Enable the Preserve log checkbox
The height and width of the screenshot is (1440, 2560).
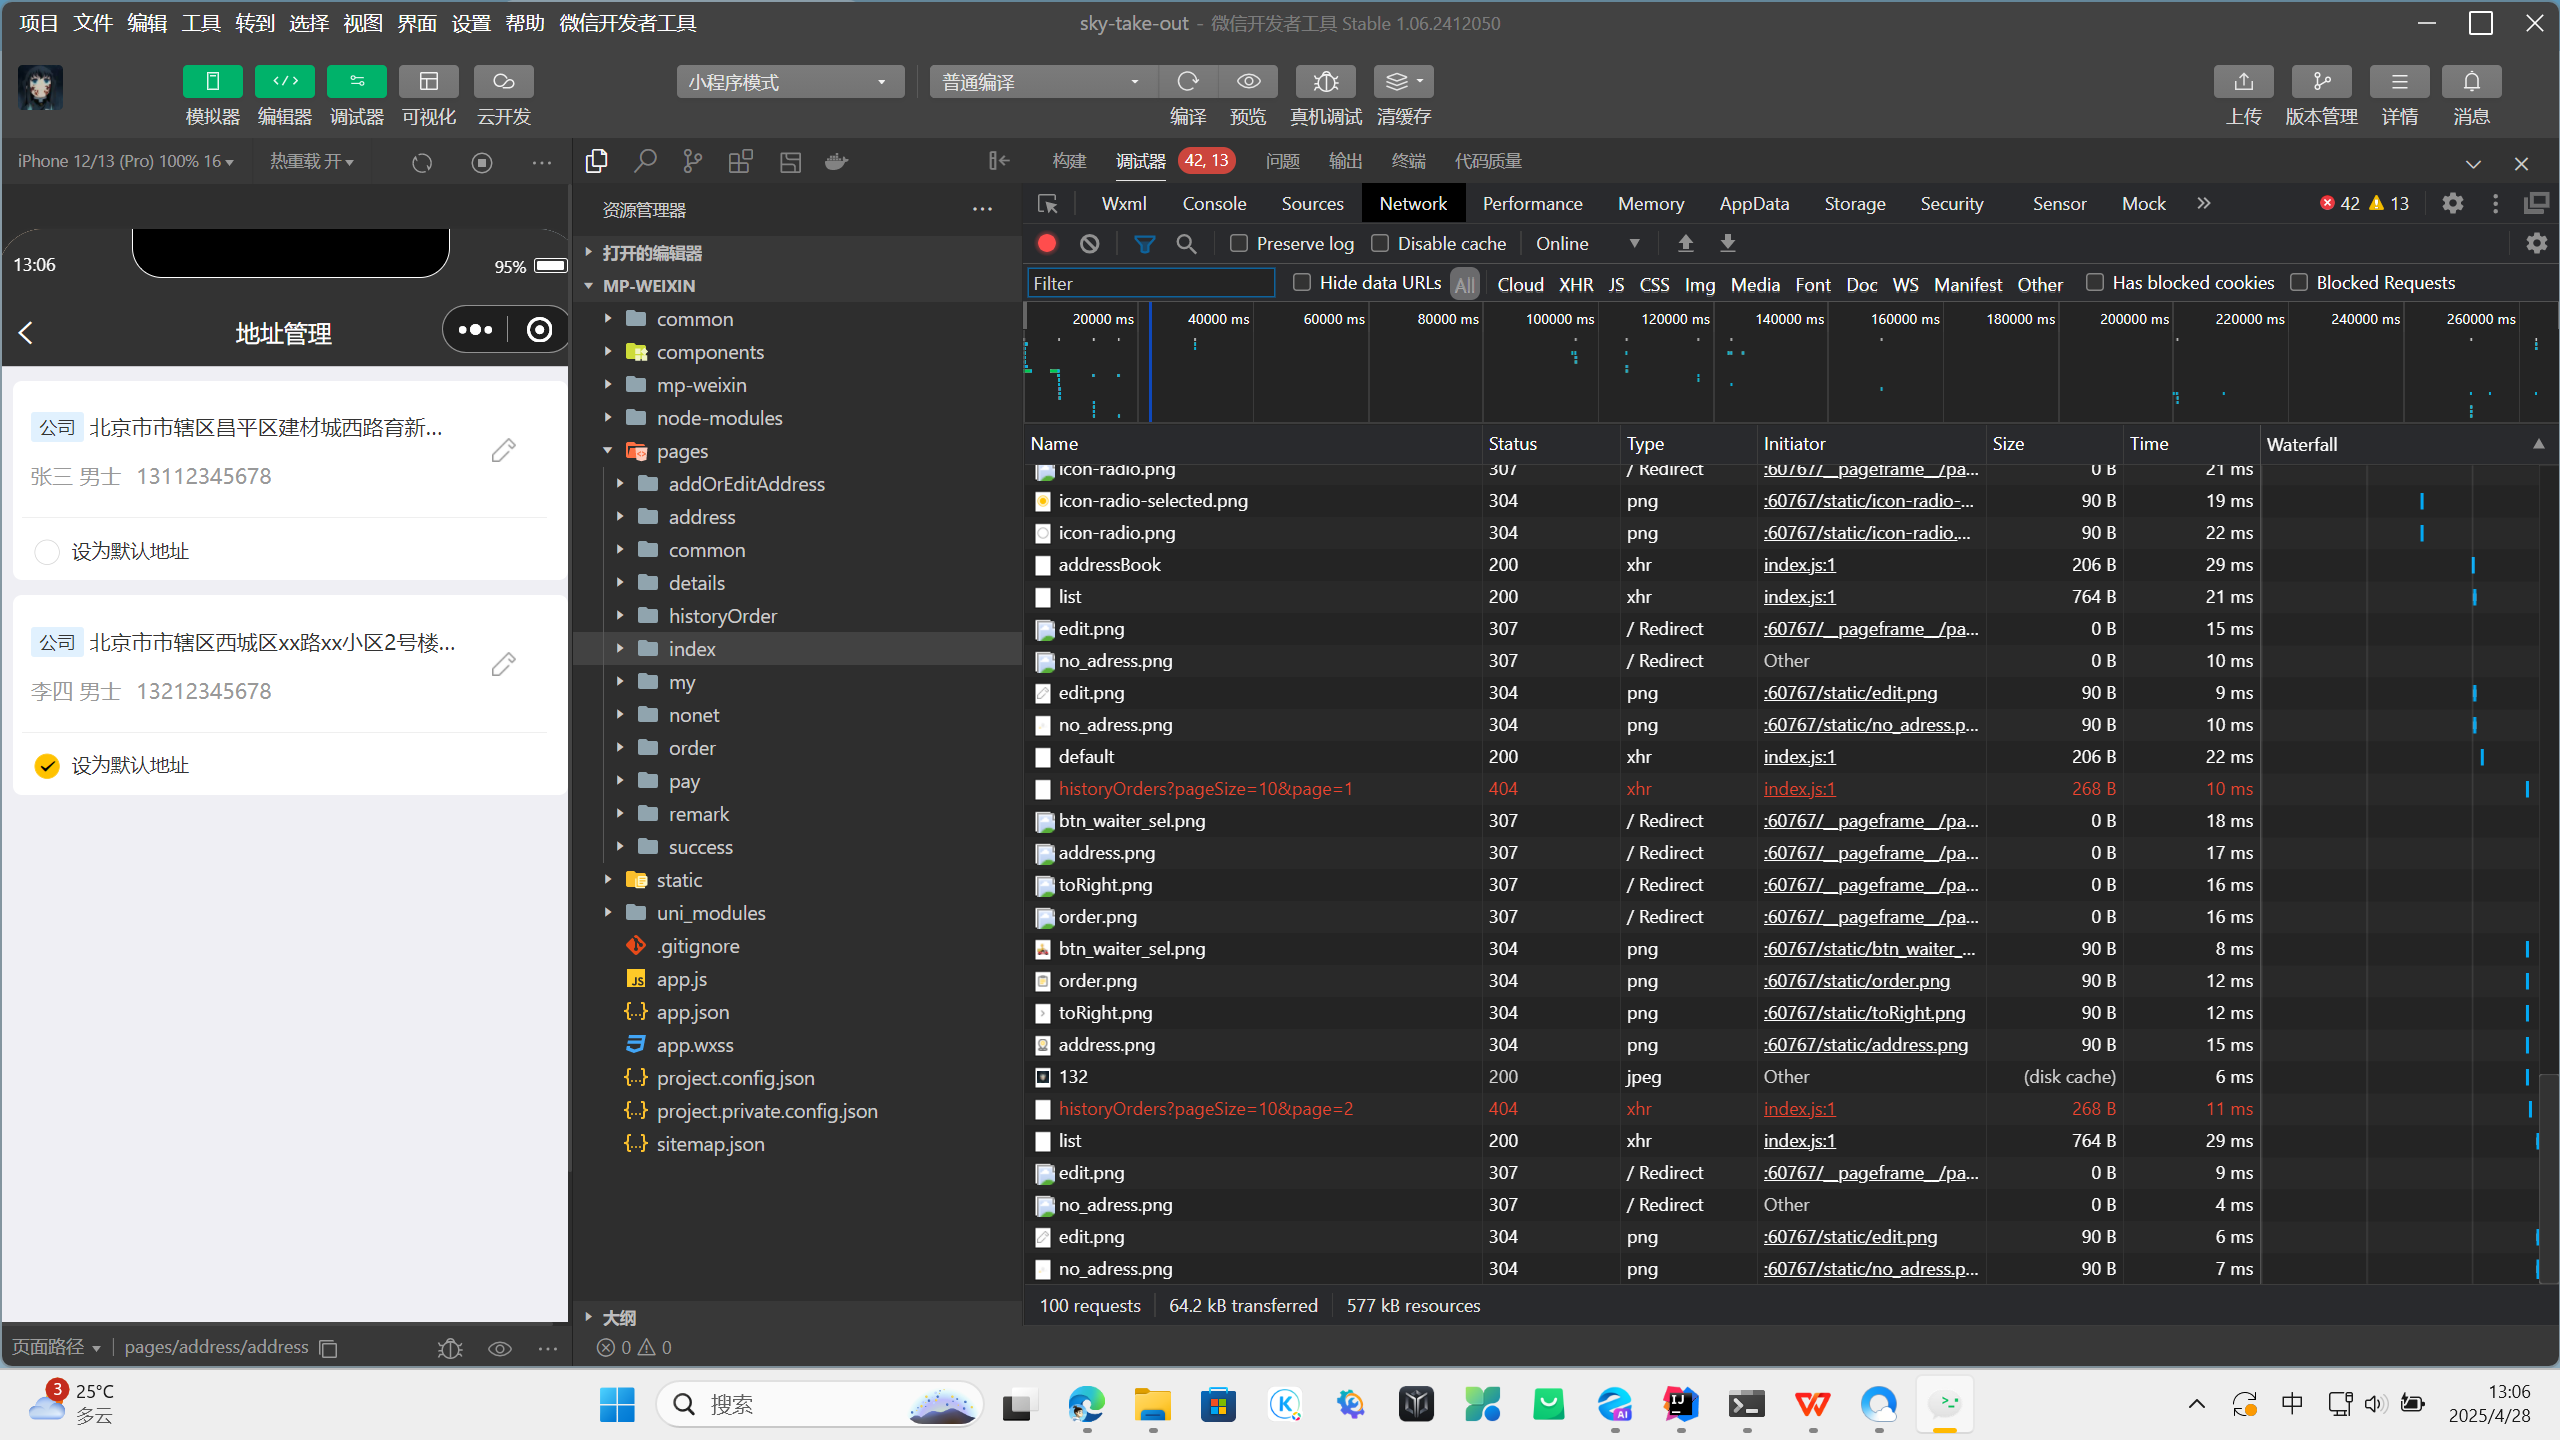tap(1239, 243)
